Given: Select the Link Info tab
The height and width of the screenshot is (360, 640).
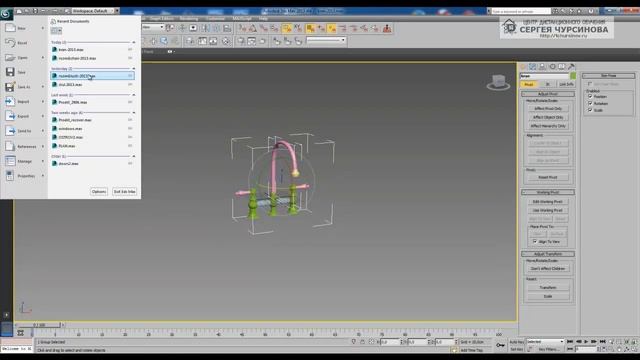Looking at the screenshot, I should pyautogui.click(x=566, y=84).
